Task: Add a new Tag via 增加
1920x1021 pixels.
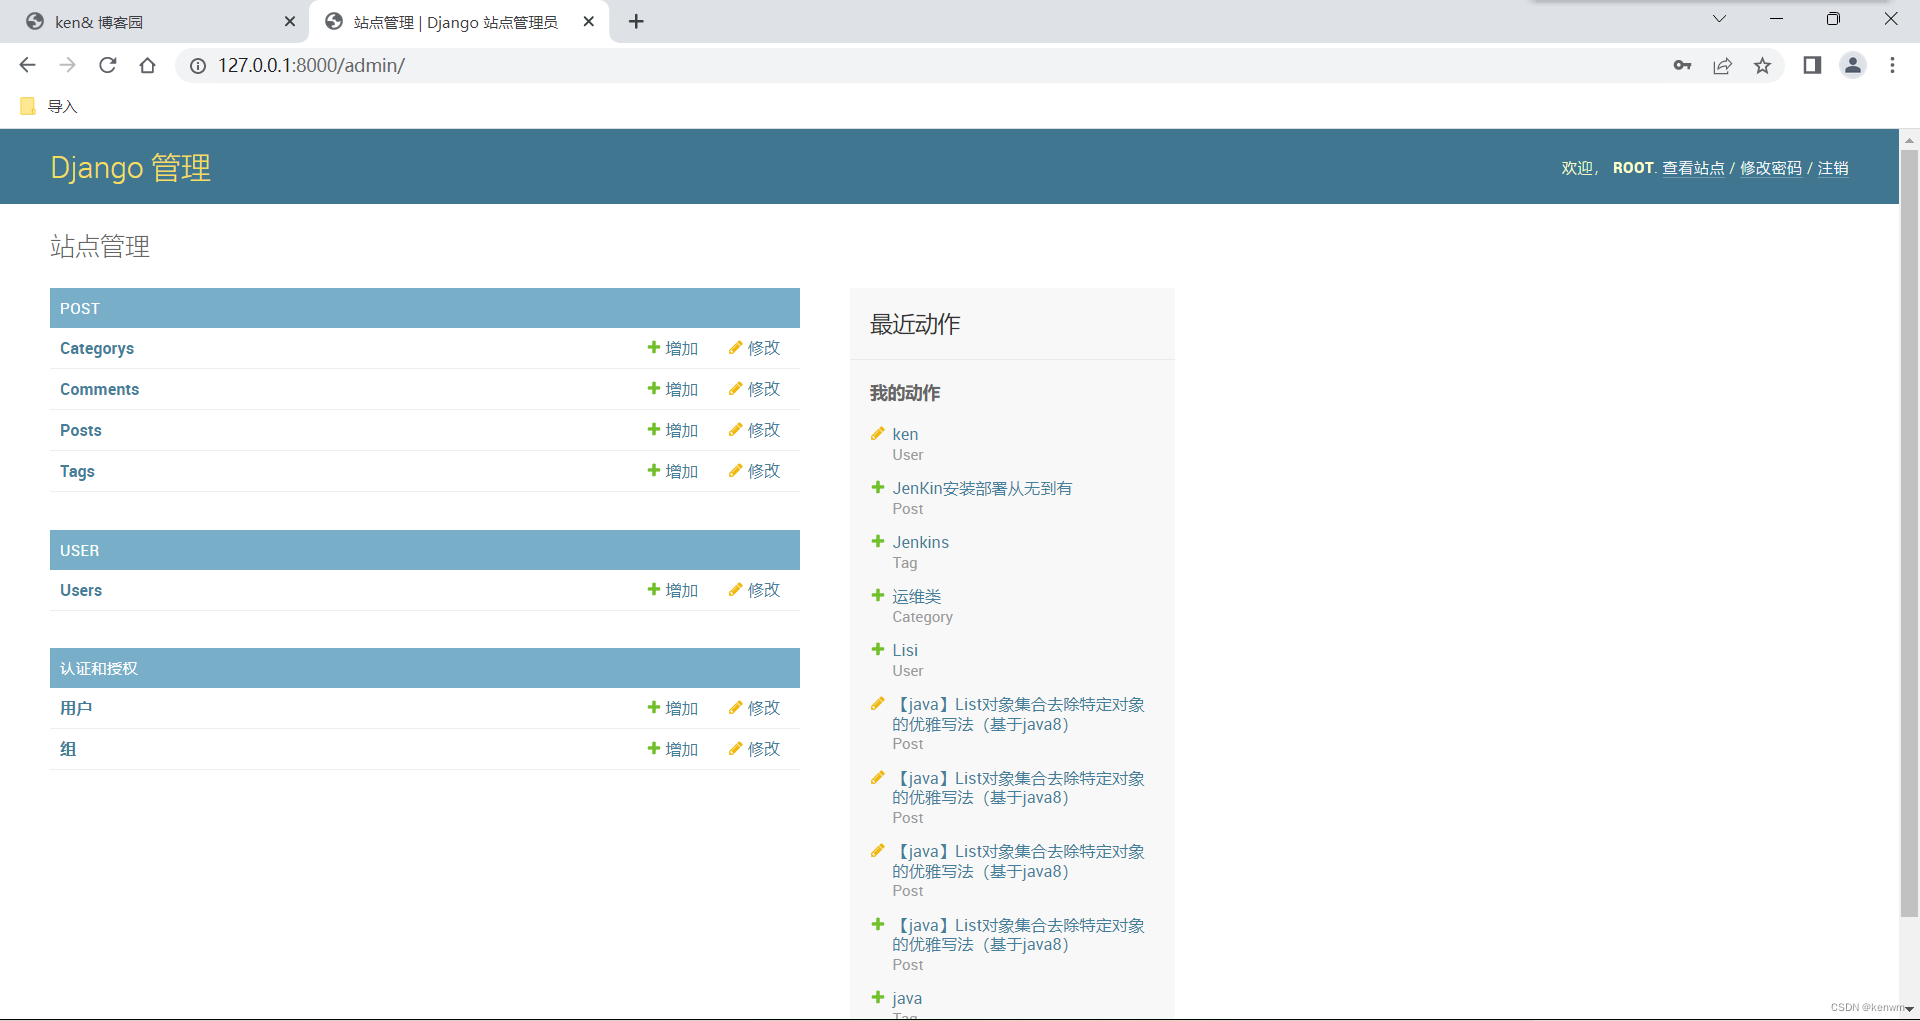Action: click(673, 471)
